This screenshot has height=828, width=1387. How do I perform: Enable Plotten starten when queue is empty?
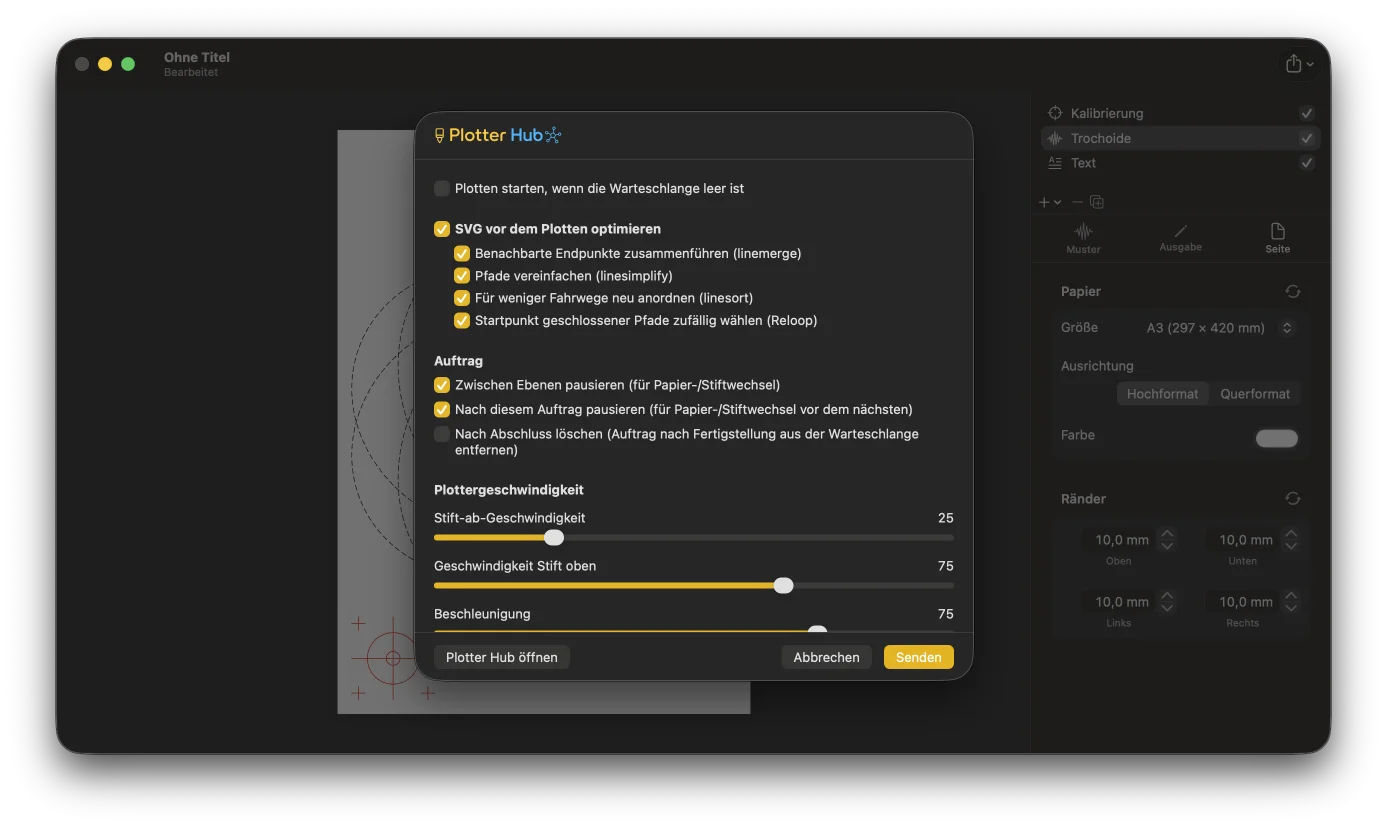pos(442,188)
